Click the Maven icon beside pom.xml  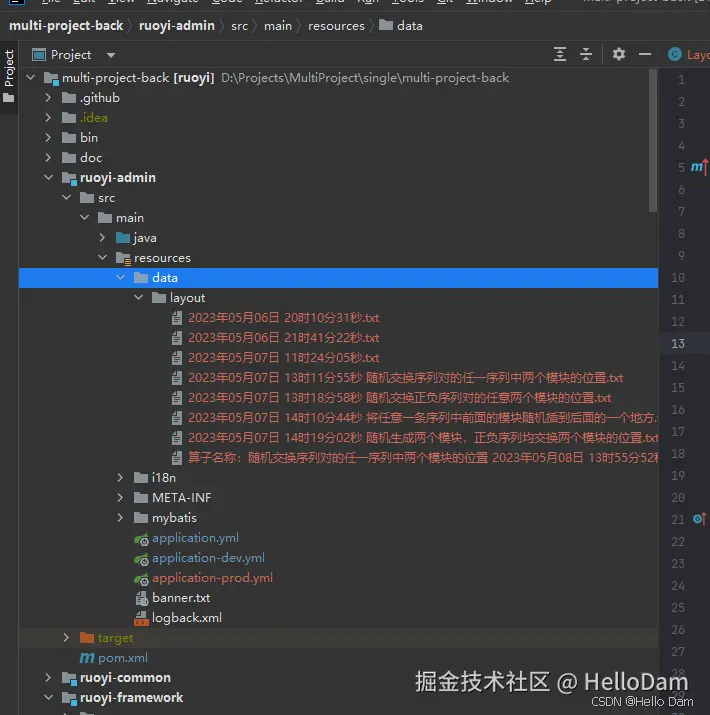87,658
